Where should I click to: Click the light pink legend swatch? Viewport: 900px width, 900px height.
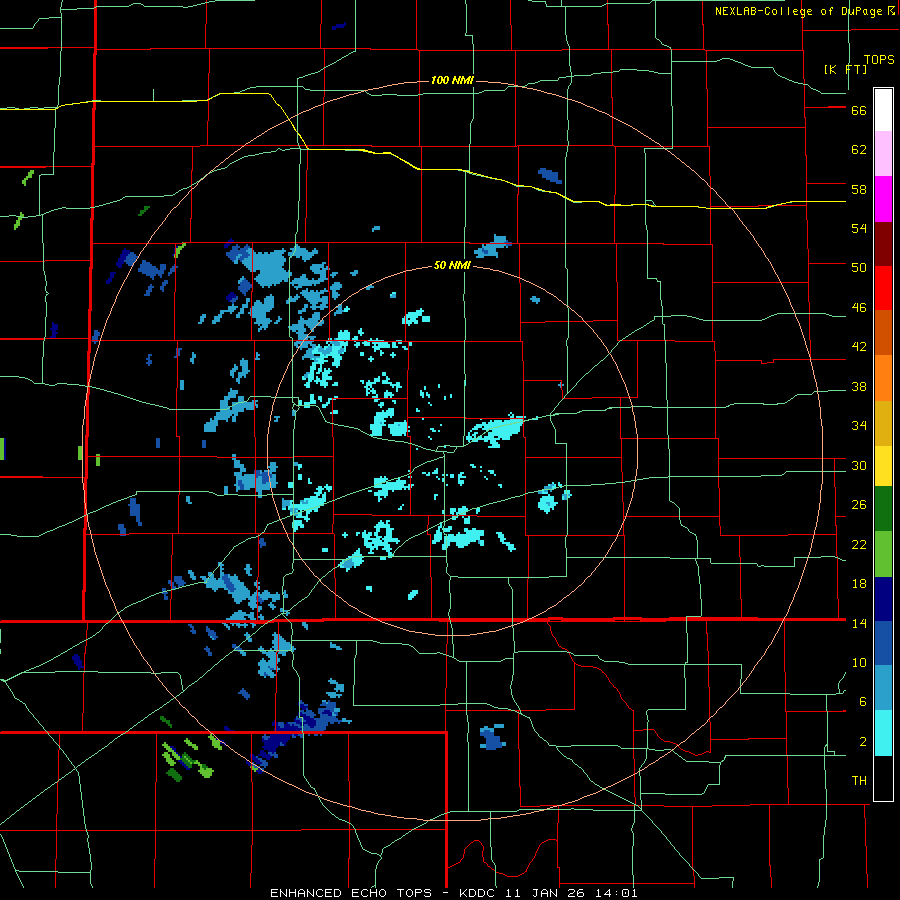click(883, 153)
